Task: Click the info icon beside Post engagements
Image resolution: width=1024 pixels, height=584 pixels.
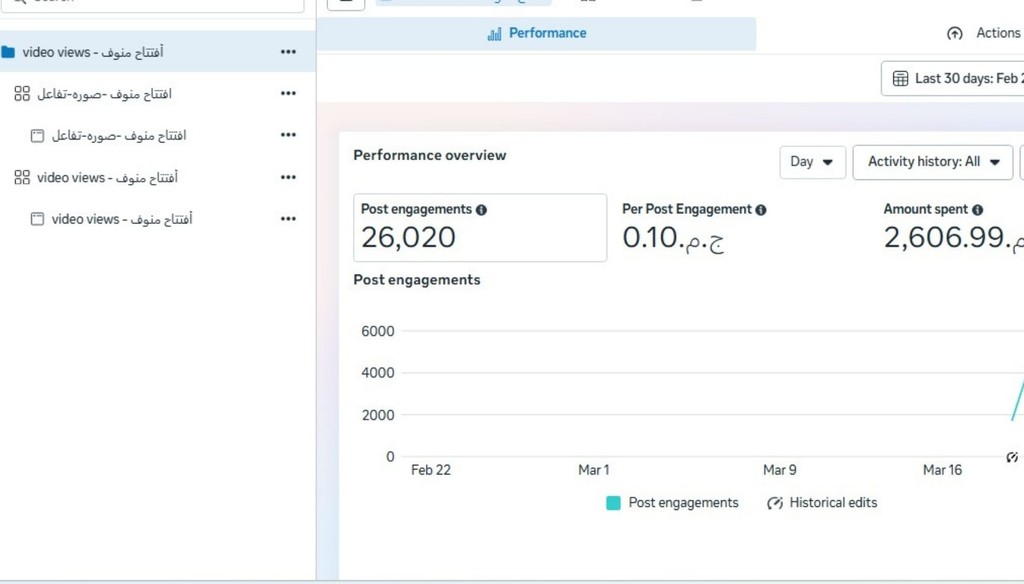Action: [481, 210]
